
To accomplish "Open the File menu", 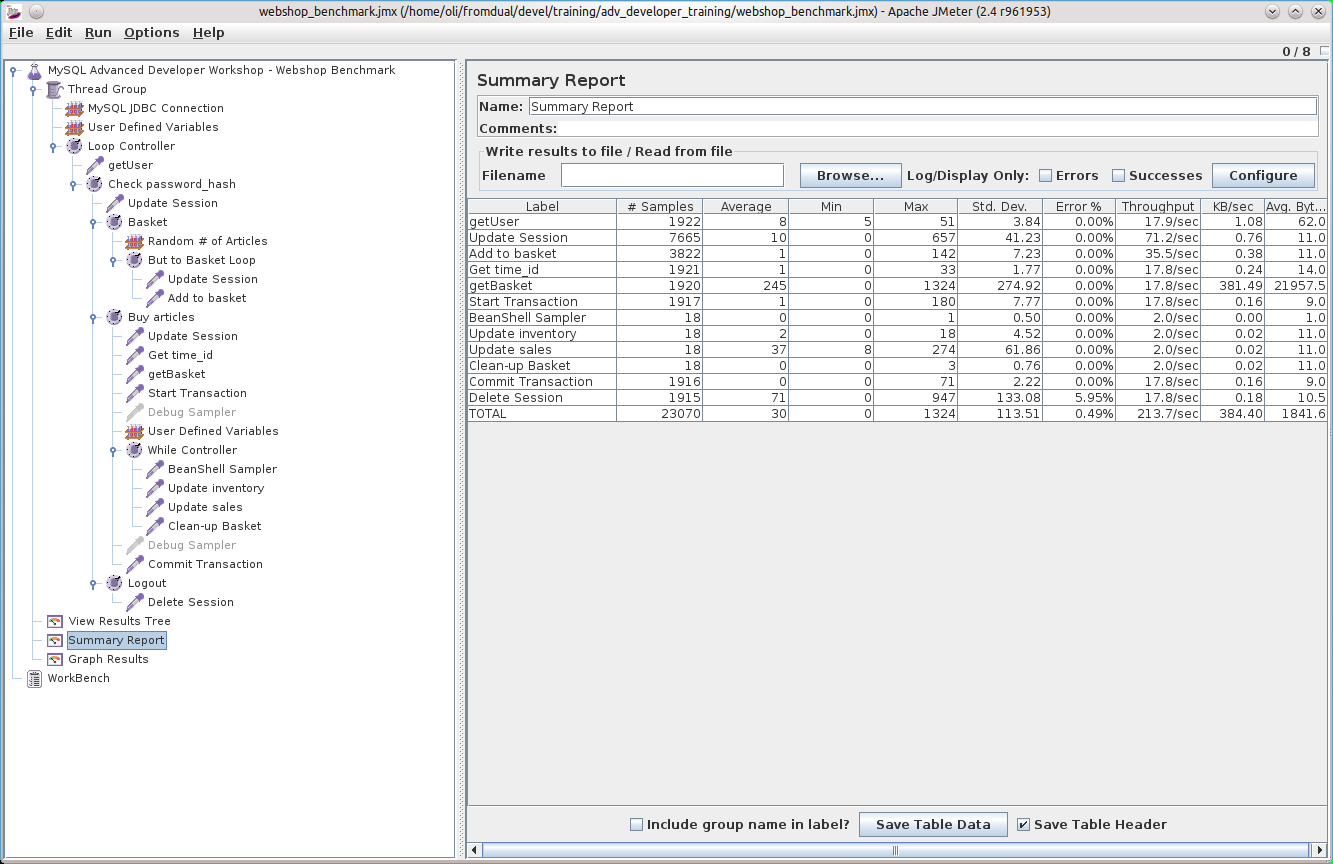I will coord(21,32).
